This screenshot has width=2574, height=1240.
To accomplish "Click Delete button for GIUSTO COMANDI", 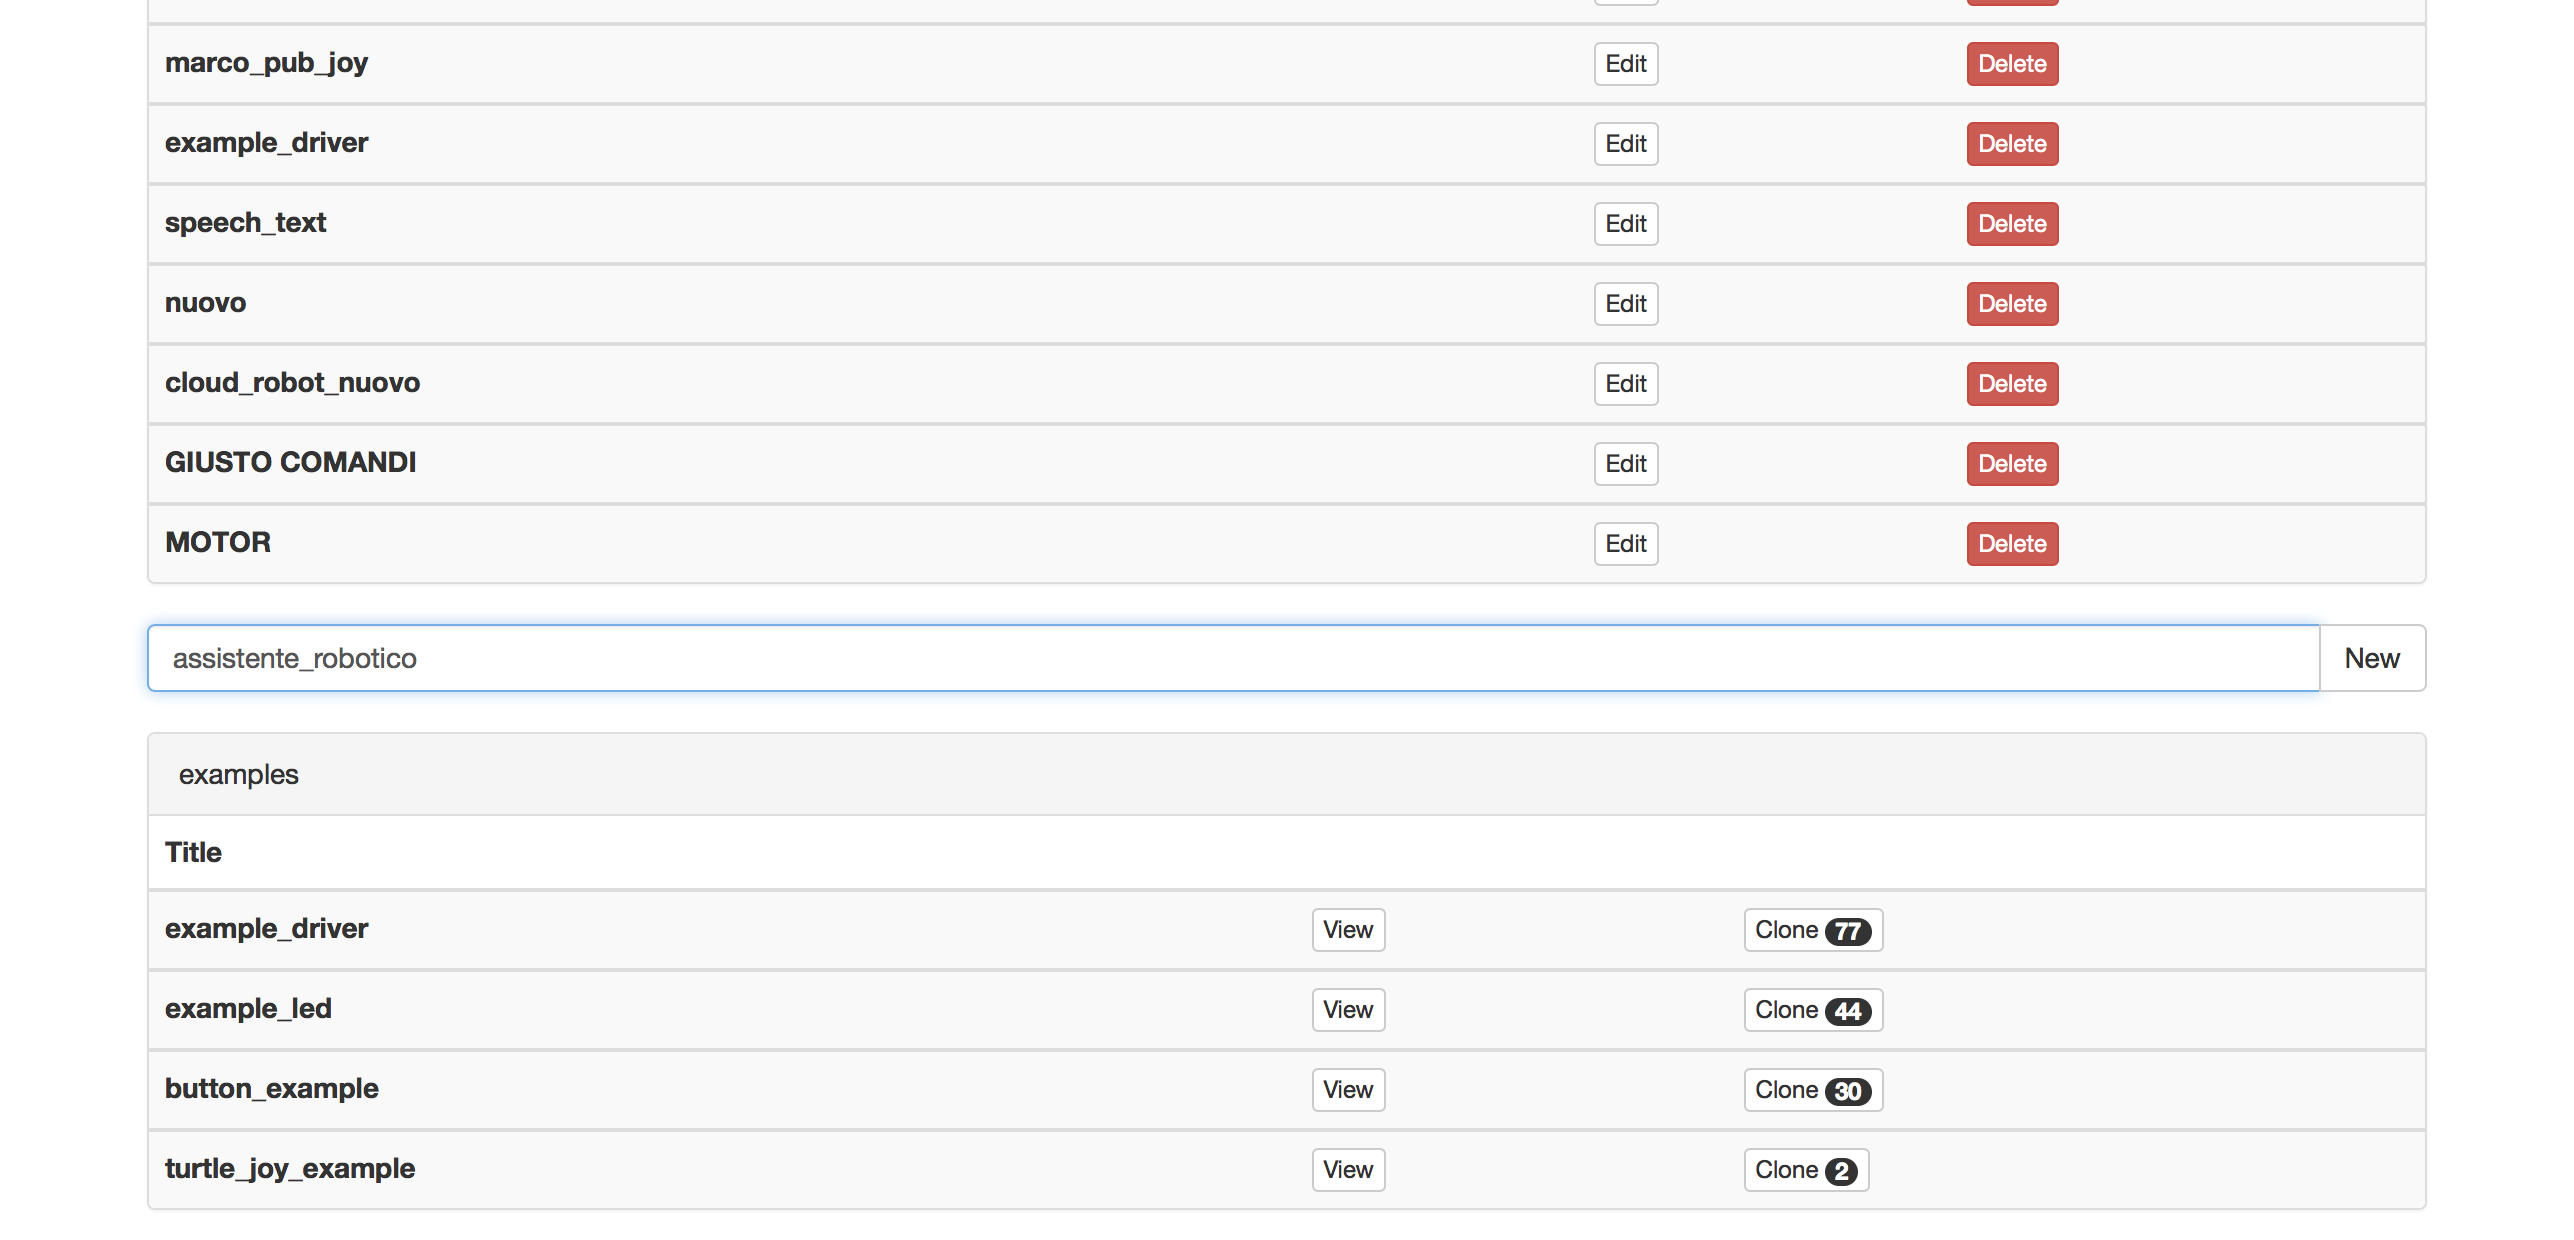I will pos(2011,463).
